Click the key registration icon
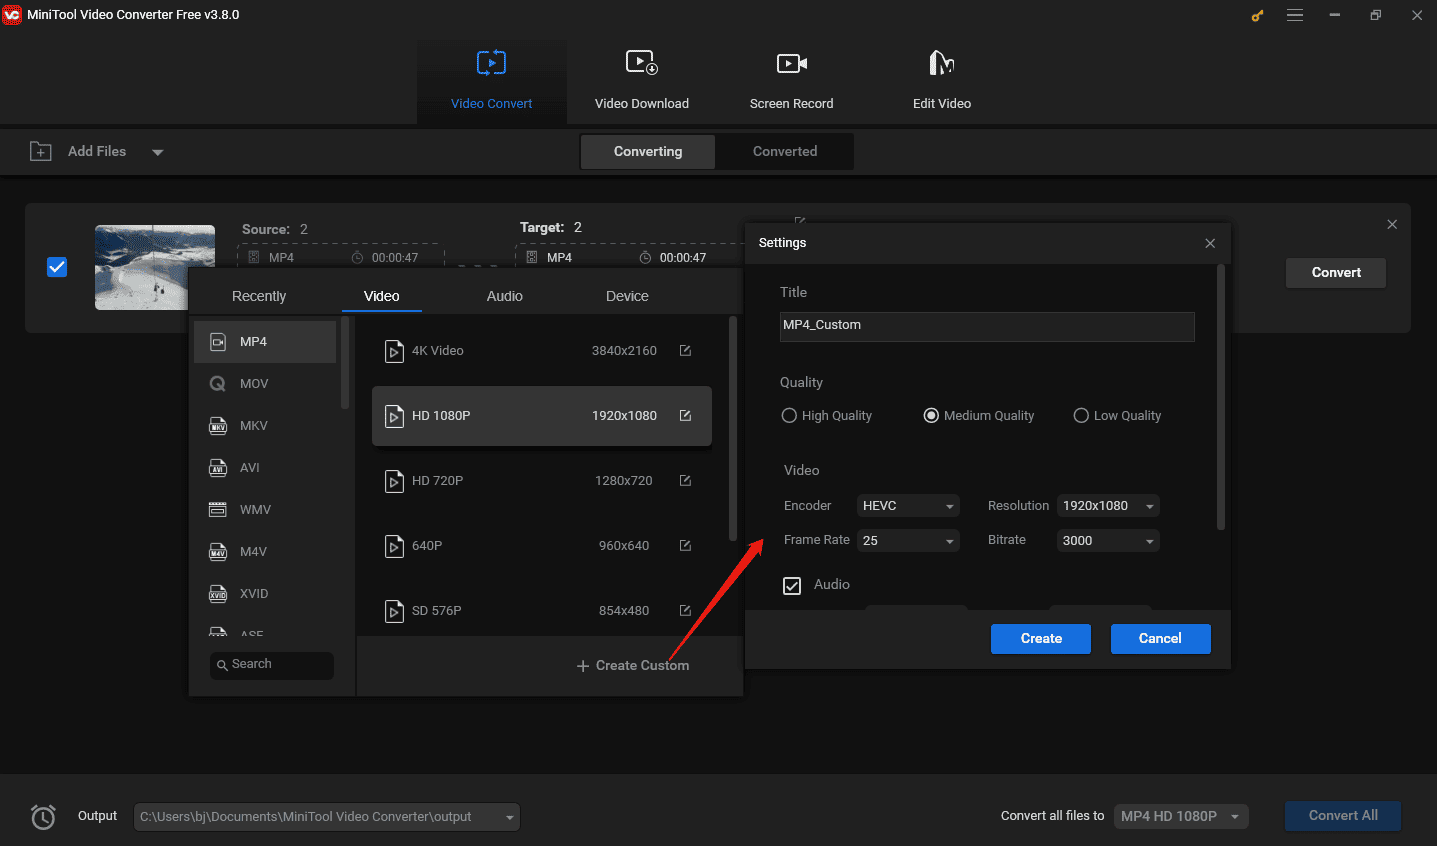Screen dimensions: 1437x846 click(1257, 15)
